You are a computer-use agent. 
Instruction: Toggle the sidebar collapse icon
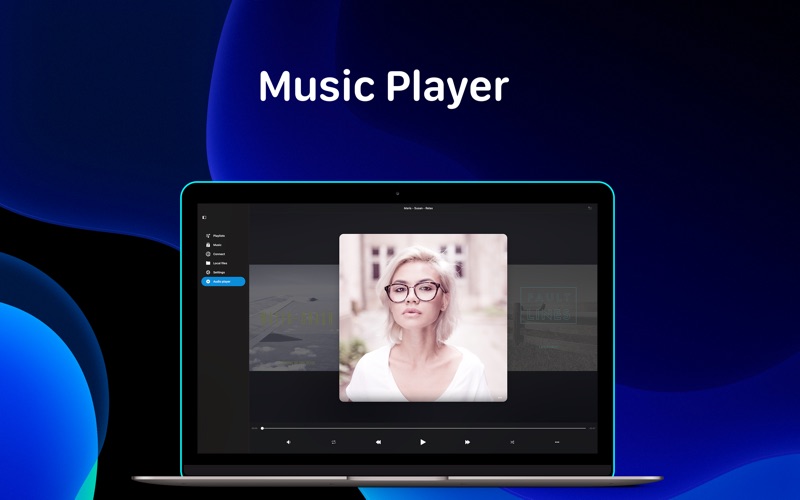(x=204, y=217)
